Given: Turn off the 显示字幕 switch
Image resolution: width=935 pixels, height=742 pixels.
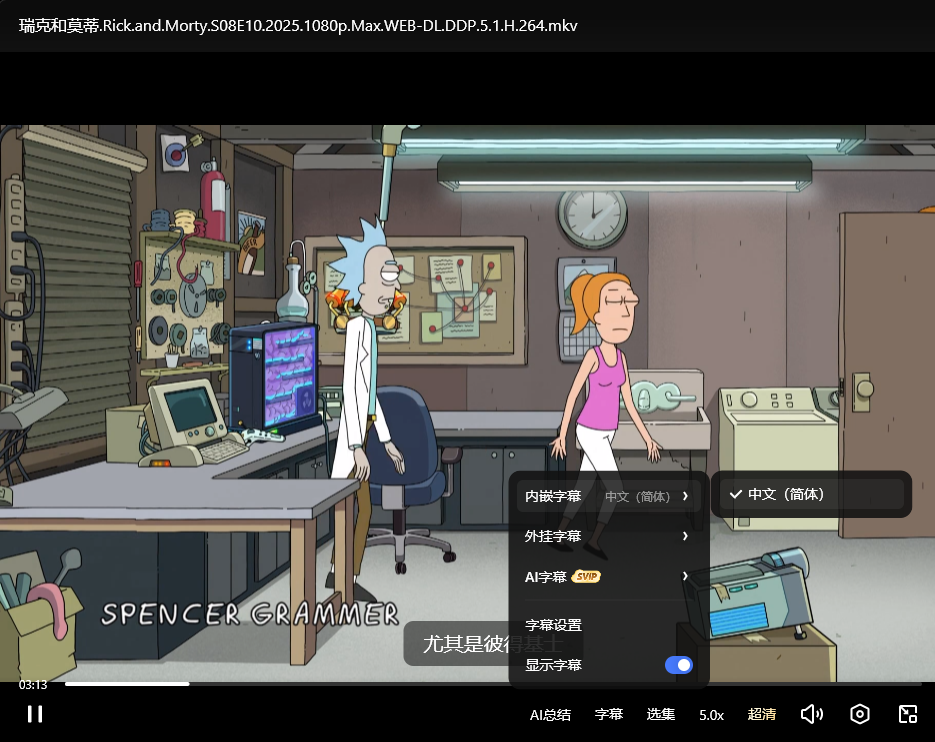Looking at the screenshot, I should (679, 664).
